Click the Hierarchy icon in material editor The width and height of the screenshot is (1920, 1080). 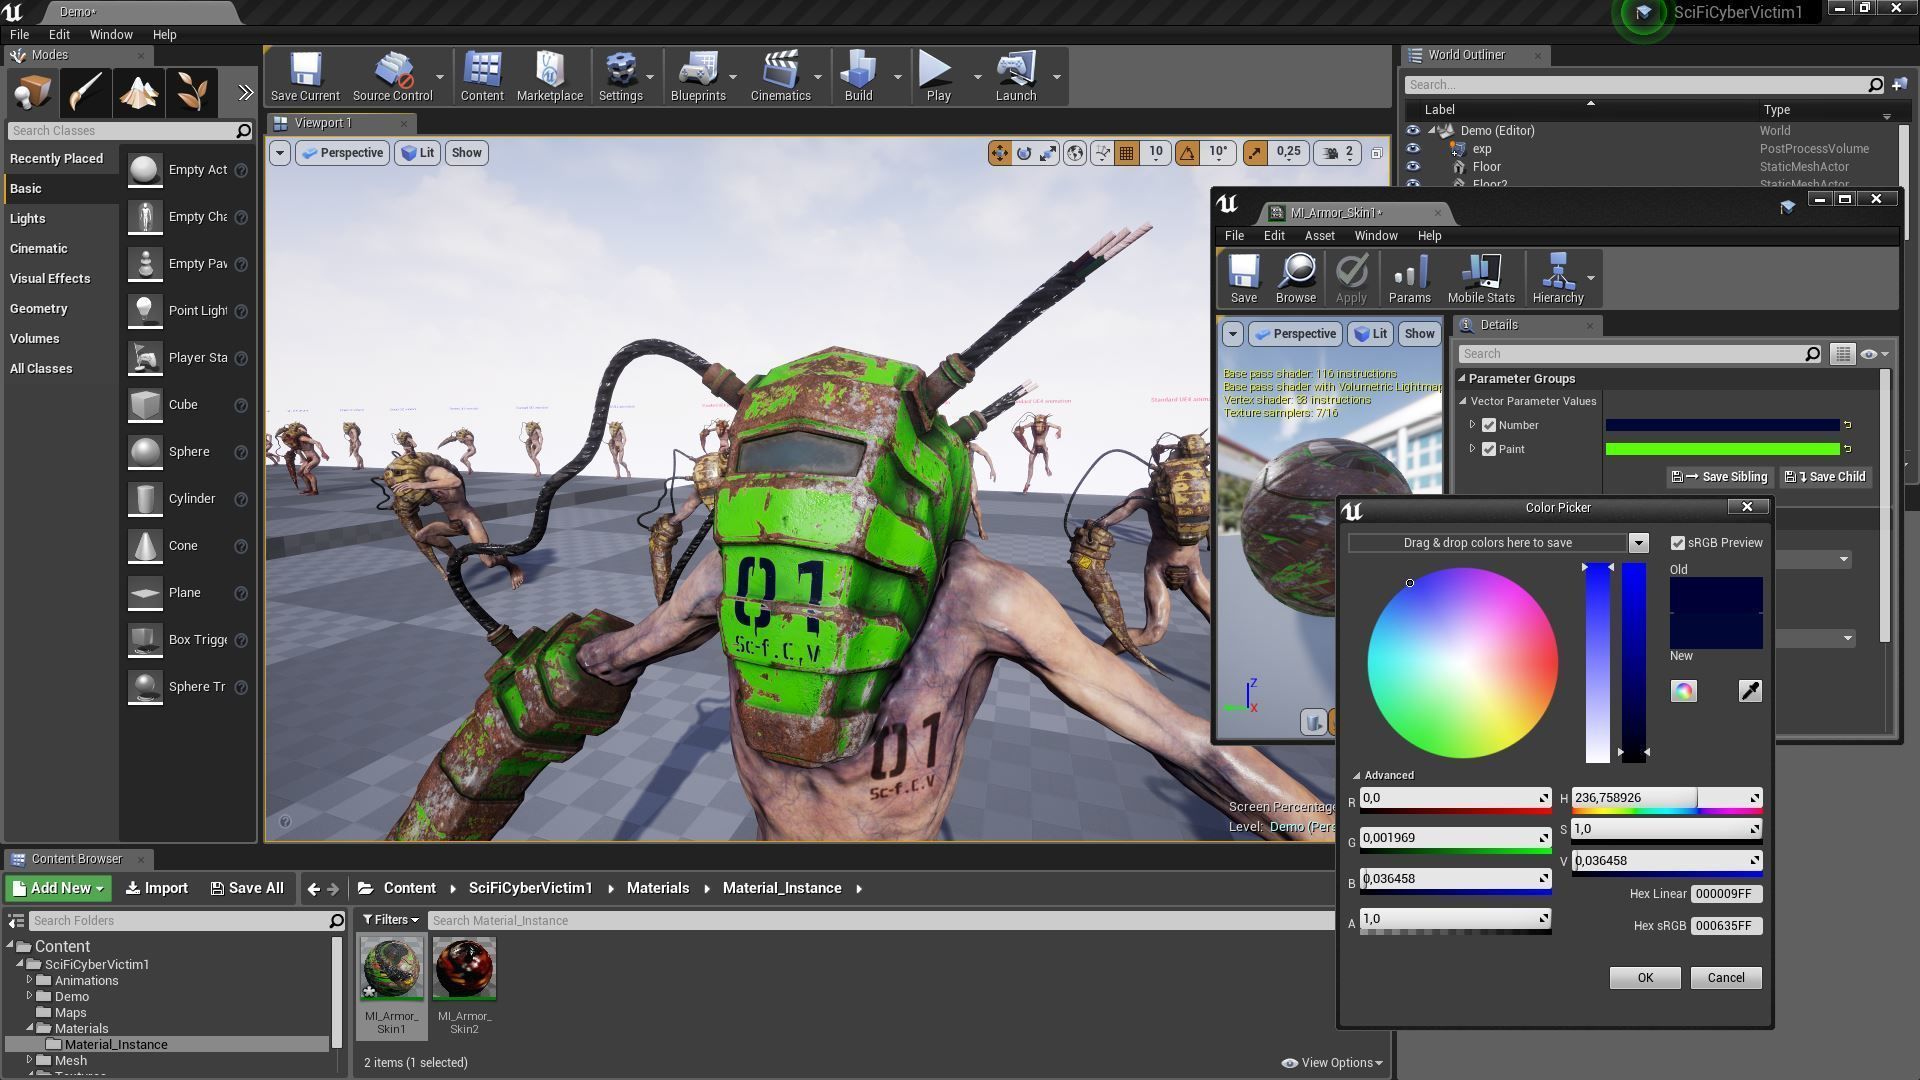[x=1557, y=278]
